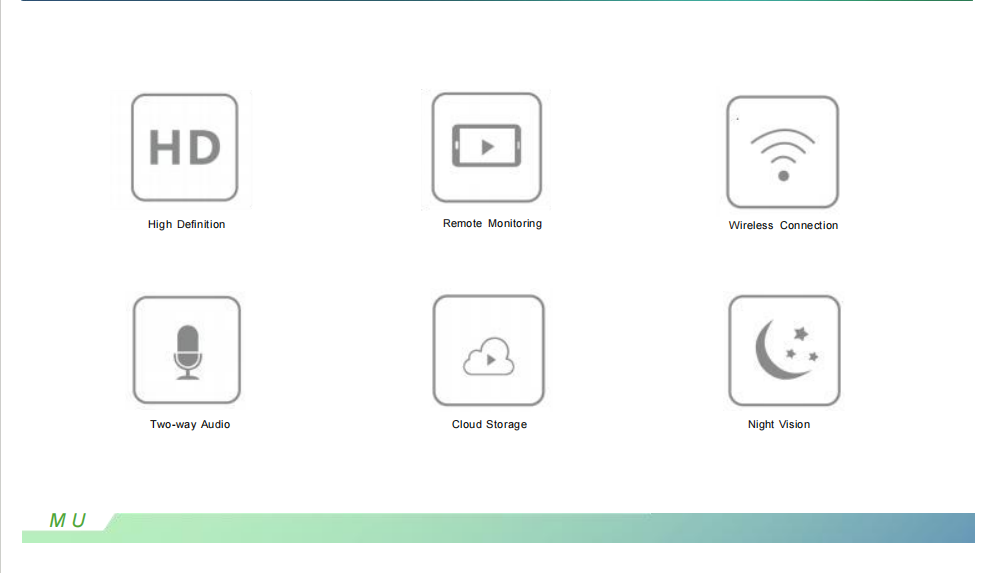Click the "Cloud Storage" label
The width and height of the screenshot is (993, 573).
(489, 424)
